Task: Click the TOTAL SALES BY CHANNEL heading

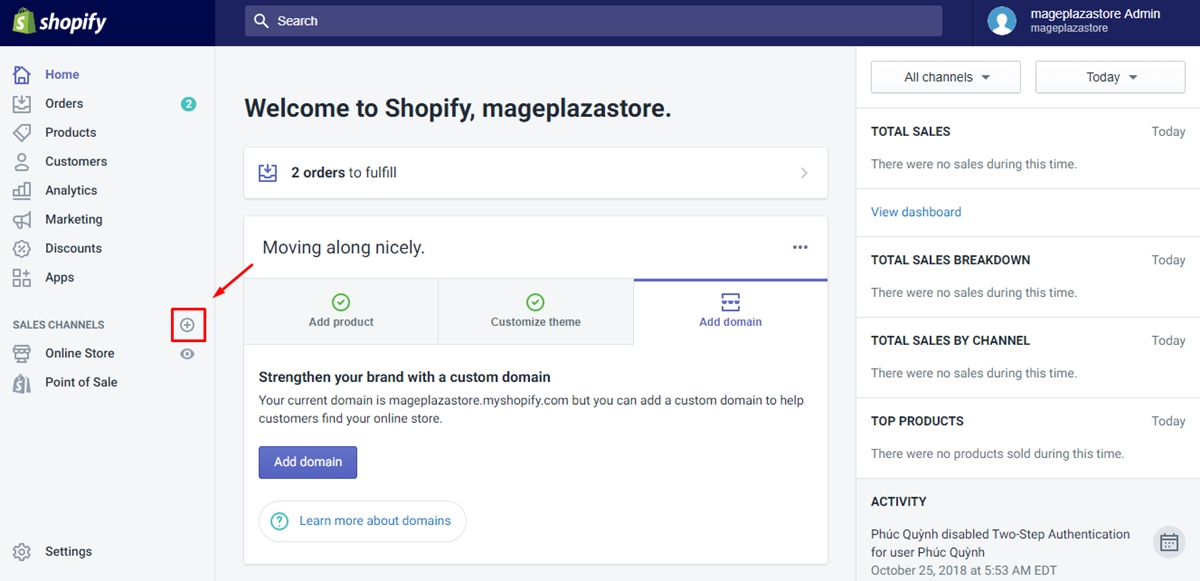Action: pyautogui.click(x=950, y=340)
